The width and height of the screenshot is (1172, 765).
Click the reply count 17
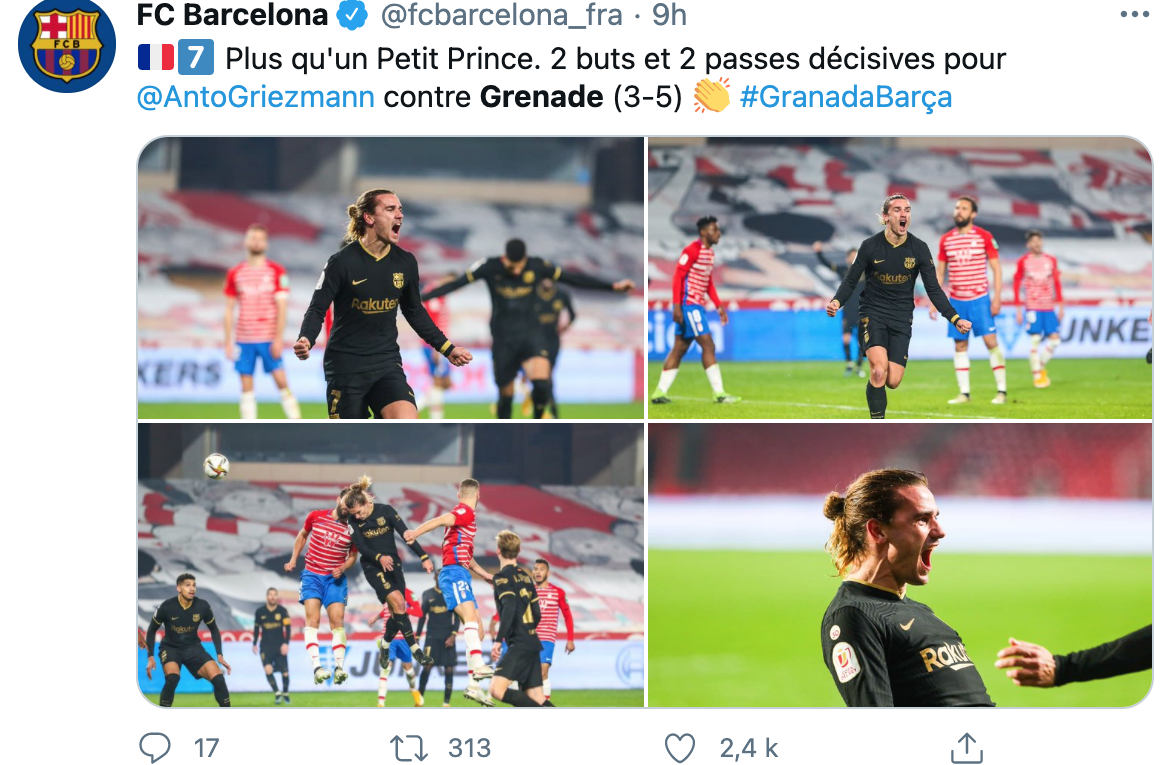coord(206,748)
